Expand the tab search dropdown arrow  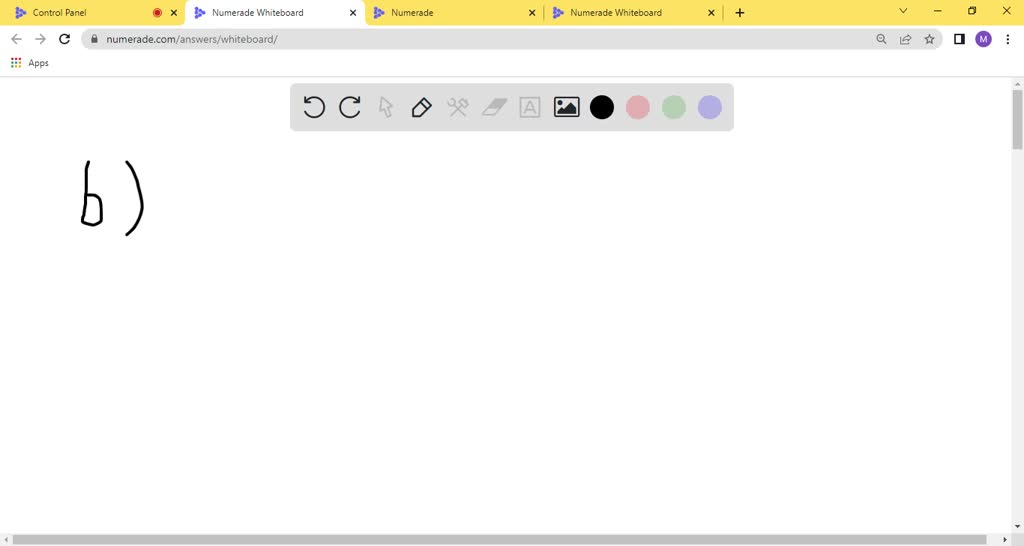coord(904,12)
